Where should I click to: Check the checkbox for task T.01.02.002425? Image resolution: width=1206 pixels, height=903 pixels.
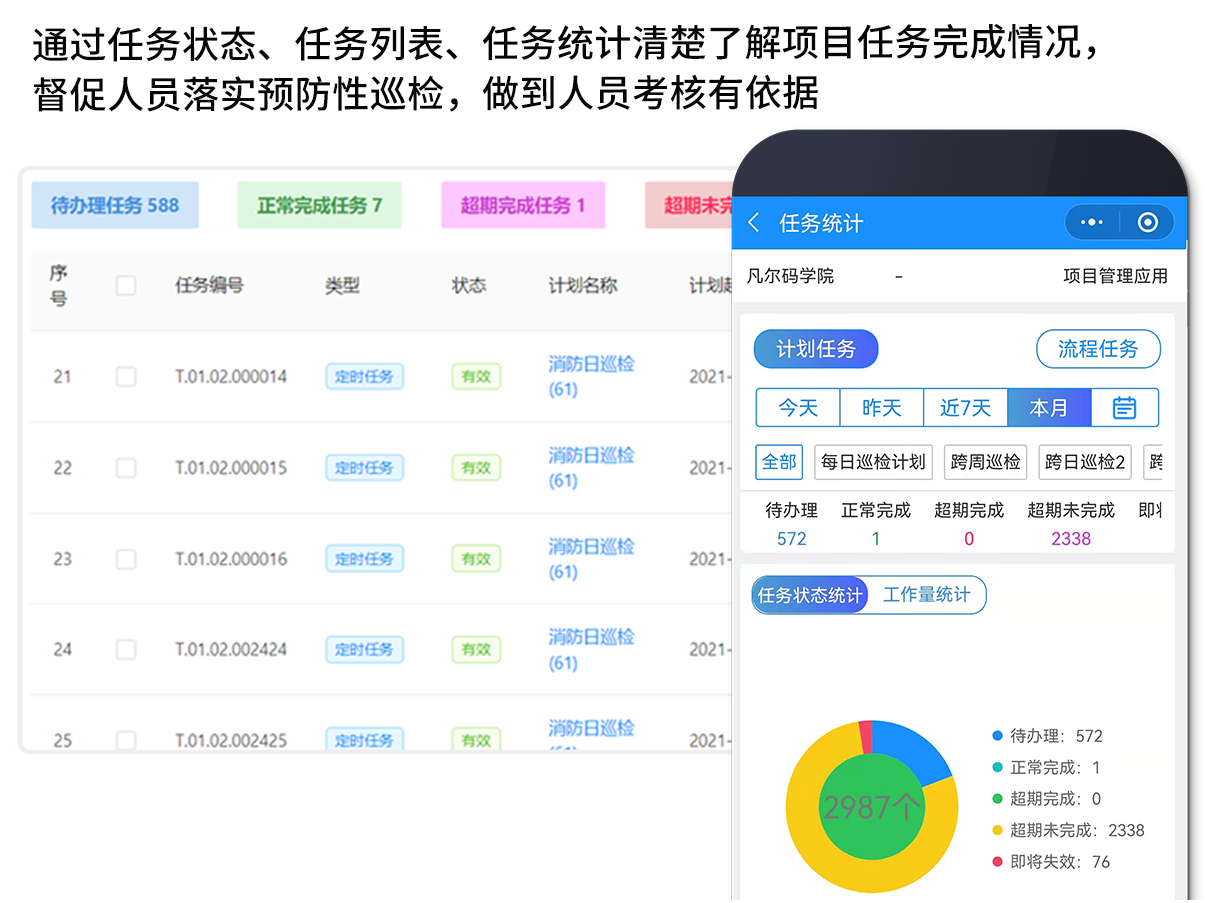coord(126,740)
